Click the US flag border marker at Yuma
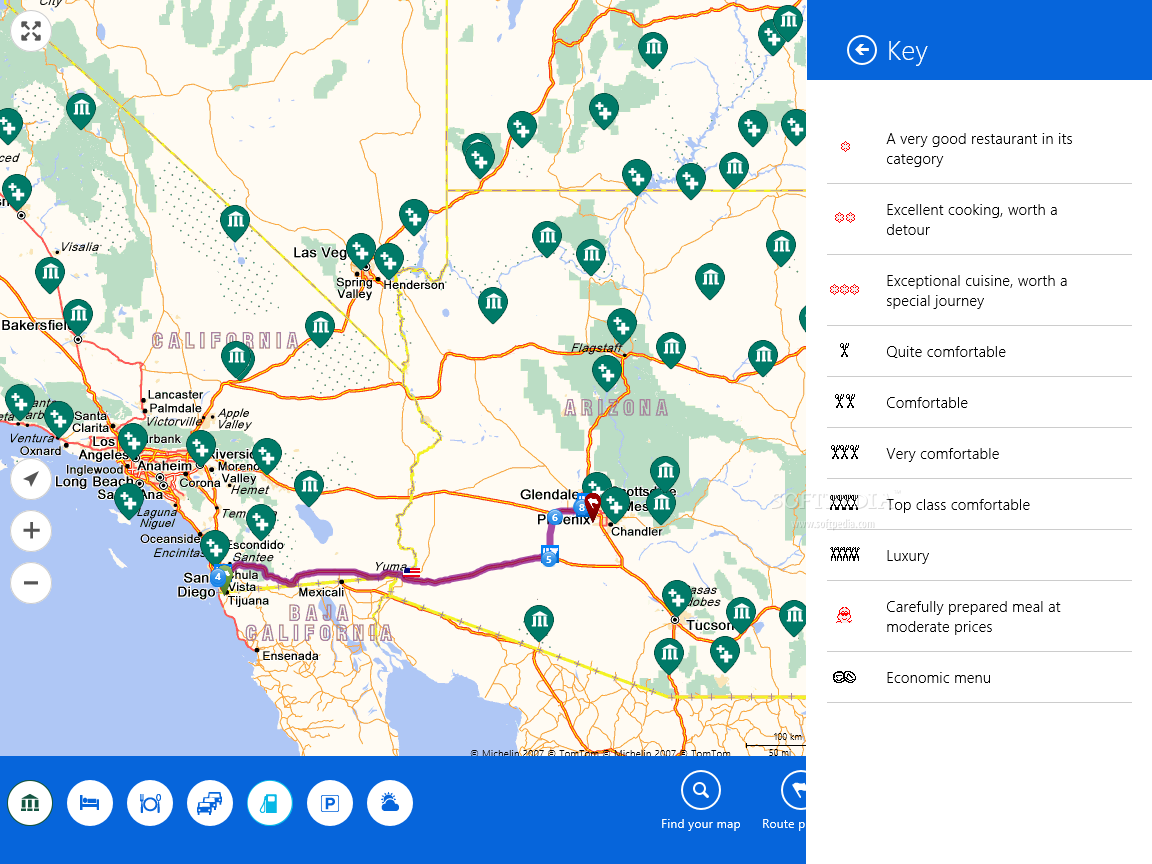Image resolution: width=1152 pixels, height=864 pixels. (411, 572)
